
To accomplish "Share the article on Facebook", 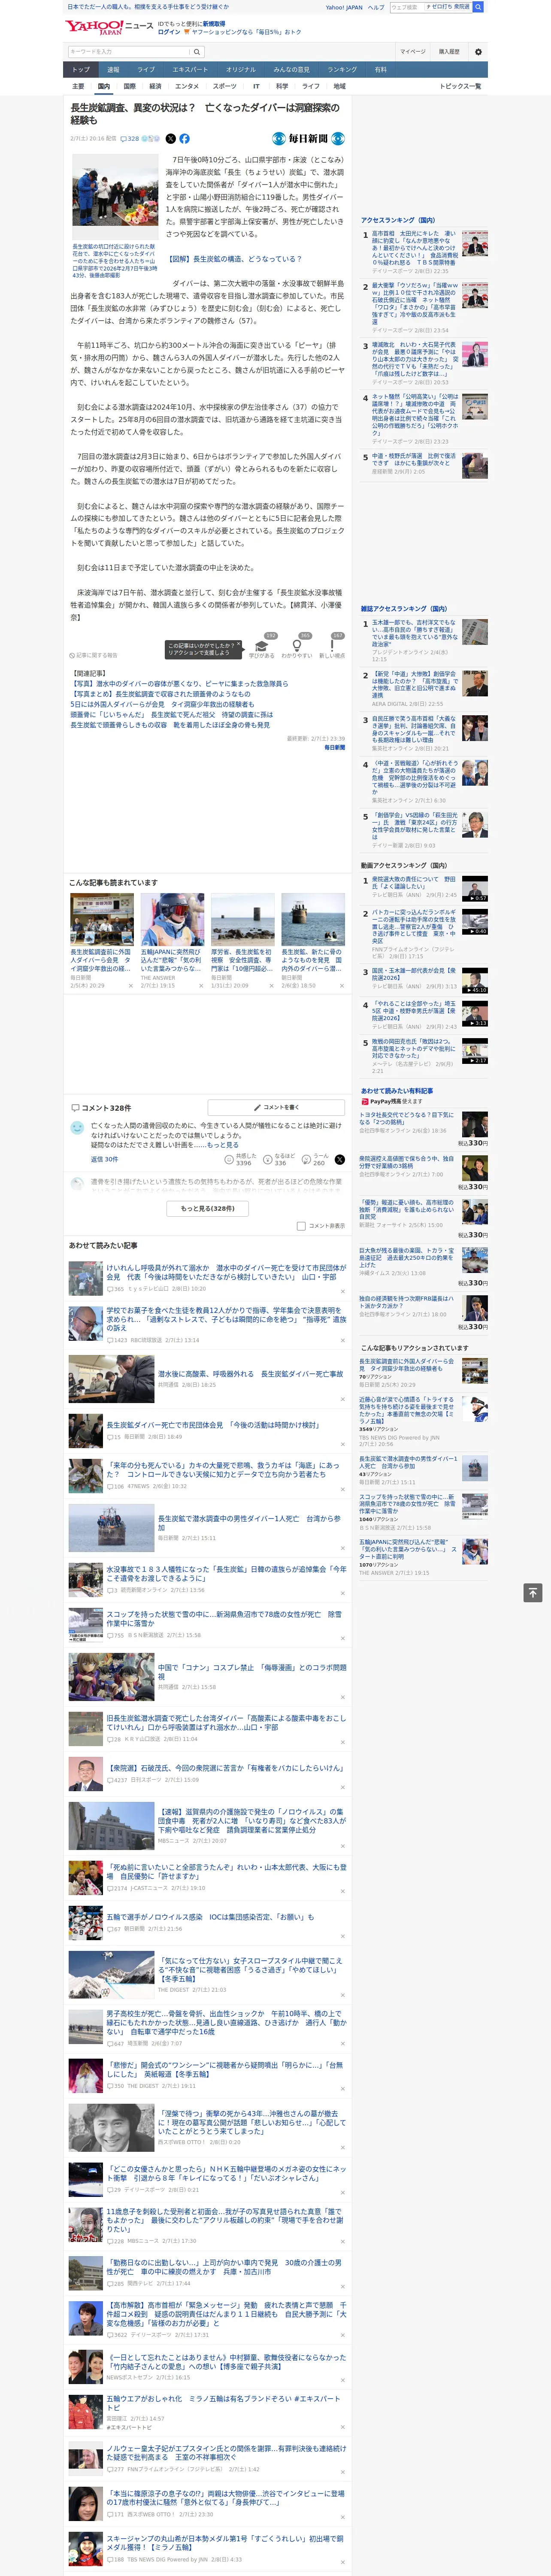I will point(184,139).
